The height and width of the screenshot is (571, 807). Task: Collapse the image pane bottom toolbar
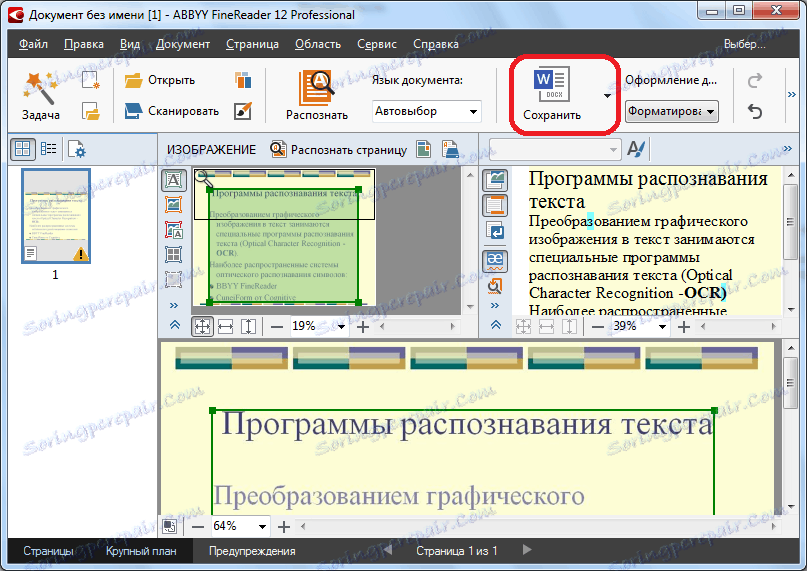tap(174, 325)
